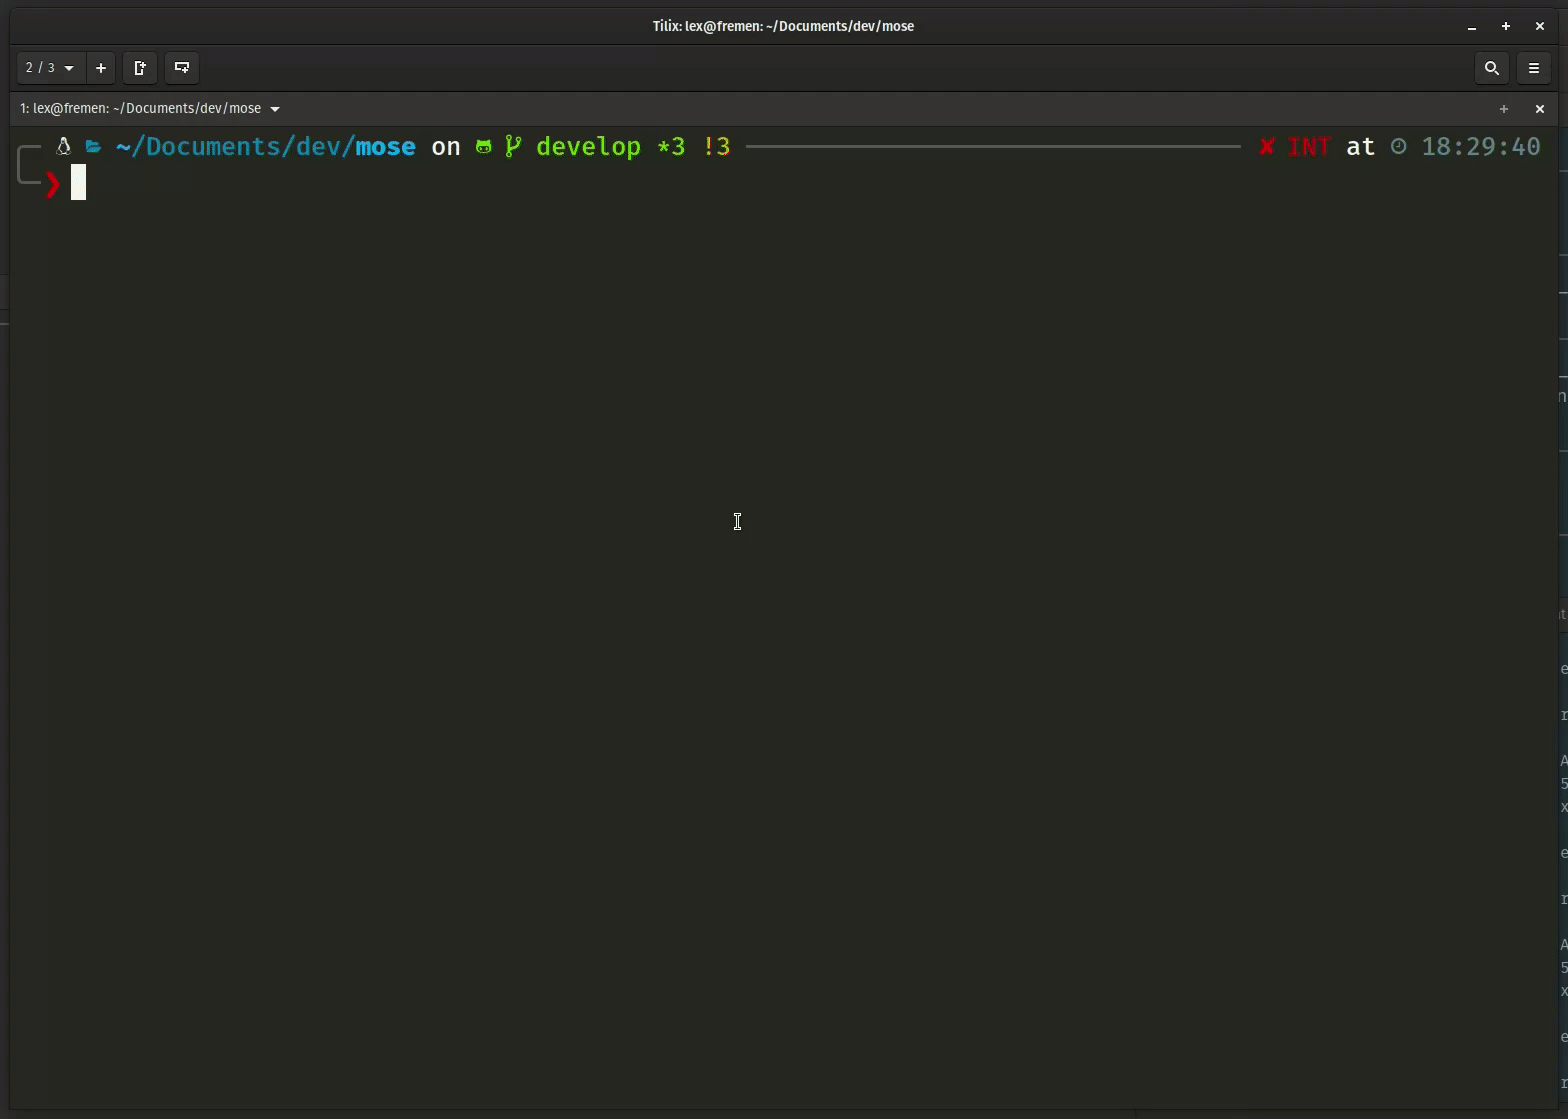Click the prompt time 18:29:40

pyautogui.click(x=1481, y=147)
